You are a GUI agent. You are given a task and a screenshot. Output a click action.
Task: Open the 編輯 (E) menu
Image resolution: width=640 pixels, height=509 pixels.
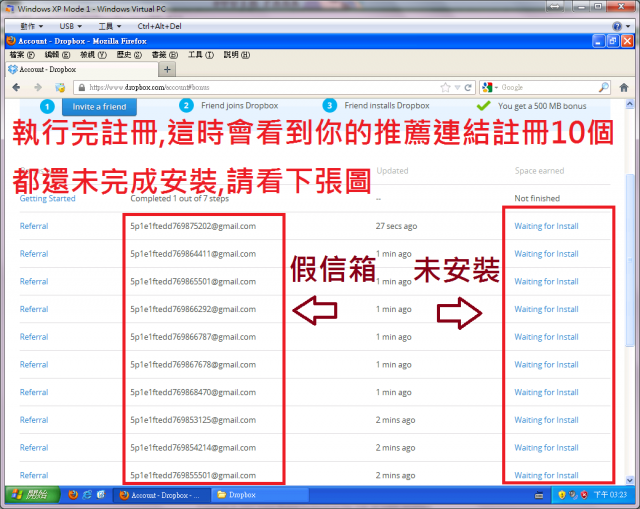click(57, 55)
